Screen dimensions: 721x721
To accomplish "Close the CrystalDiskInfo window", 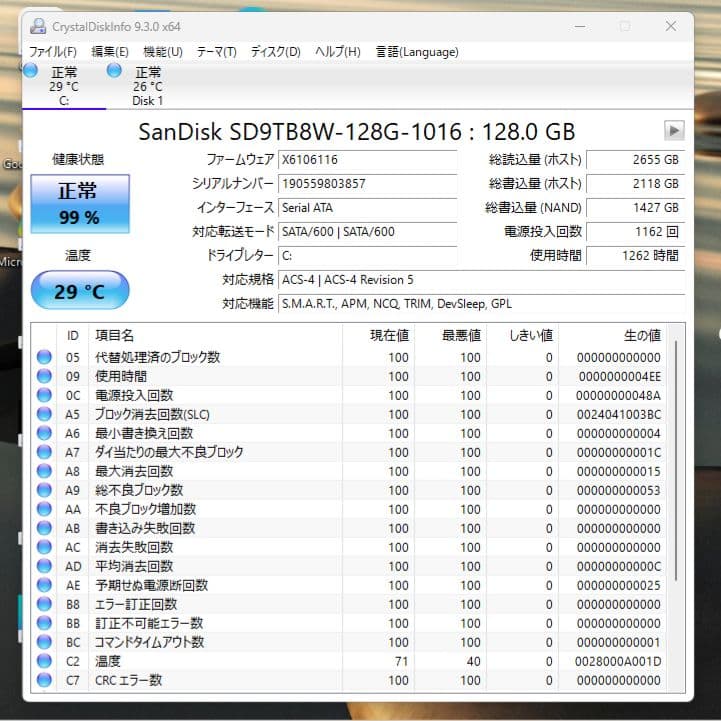I will point(671,26).
